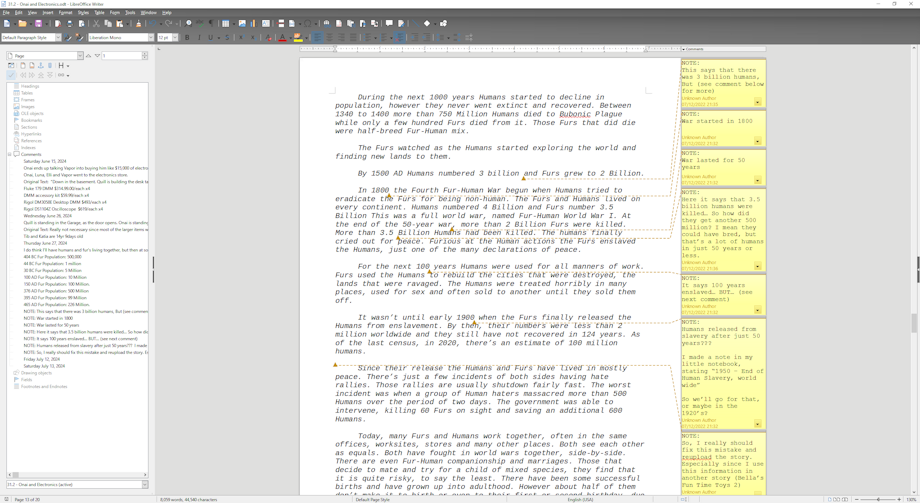Open the Liberation Mono font dropdown
The image size is (920, 503).
point(151,38)
